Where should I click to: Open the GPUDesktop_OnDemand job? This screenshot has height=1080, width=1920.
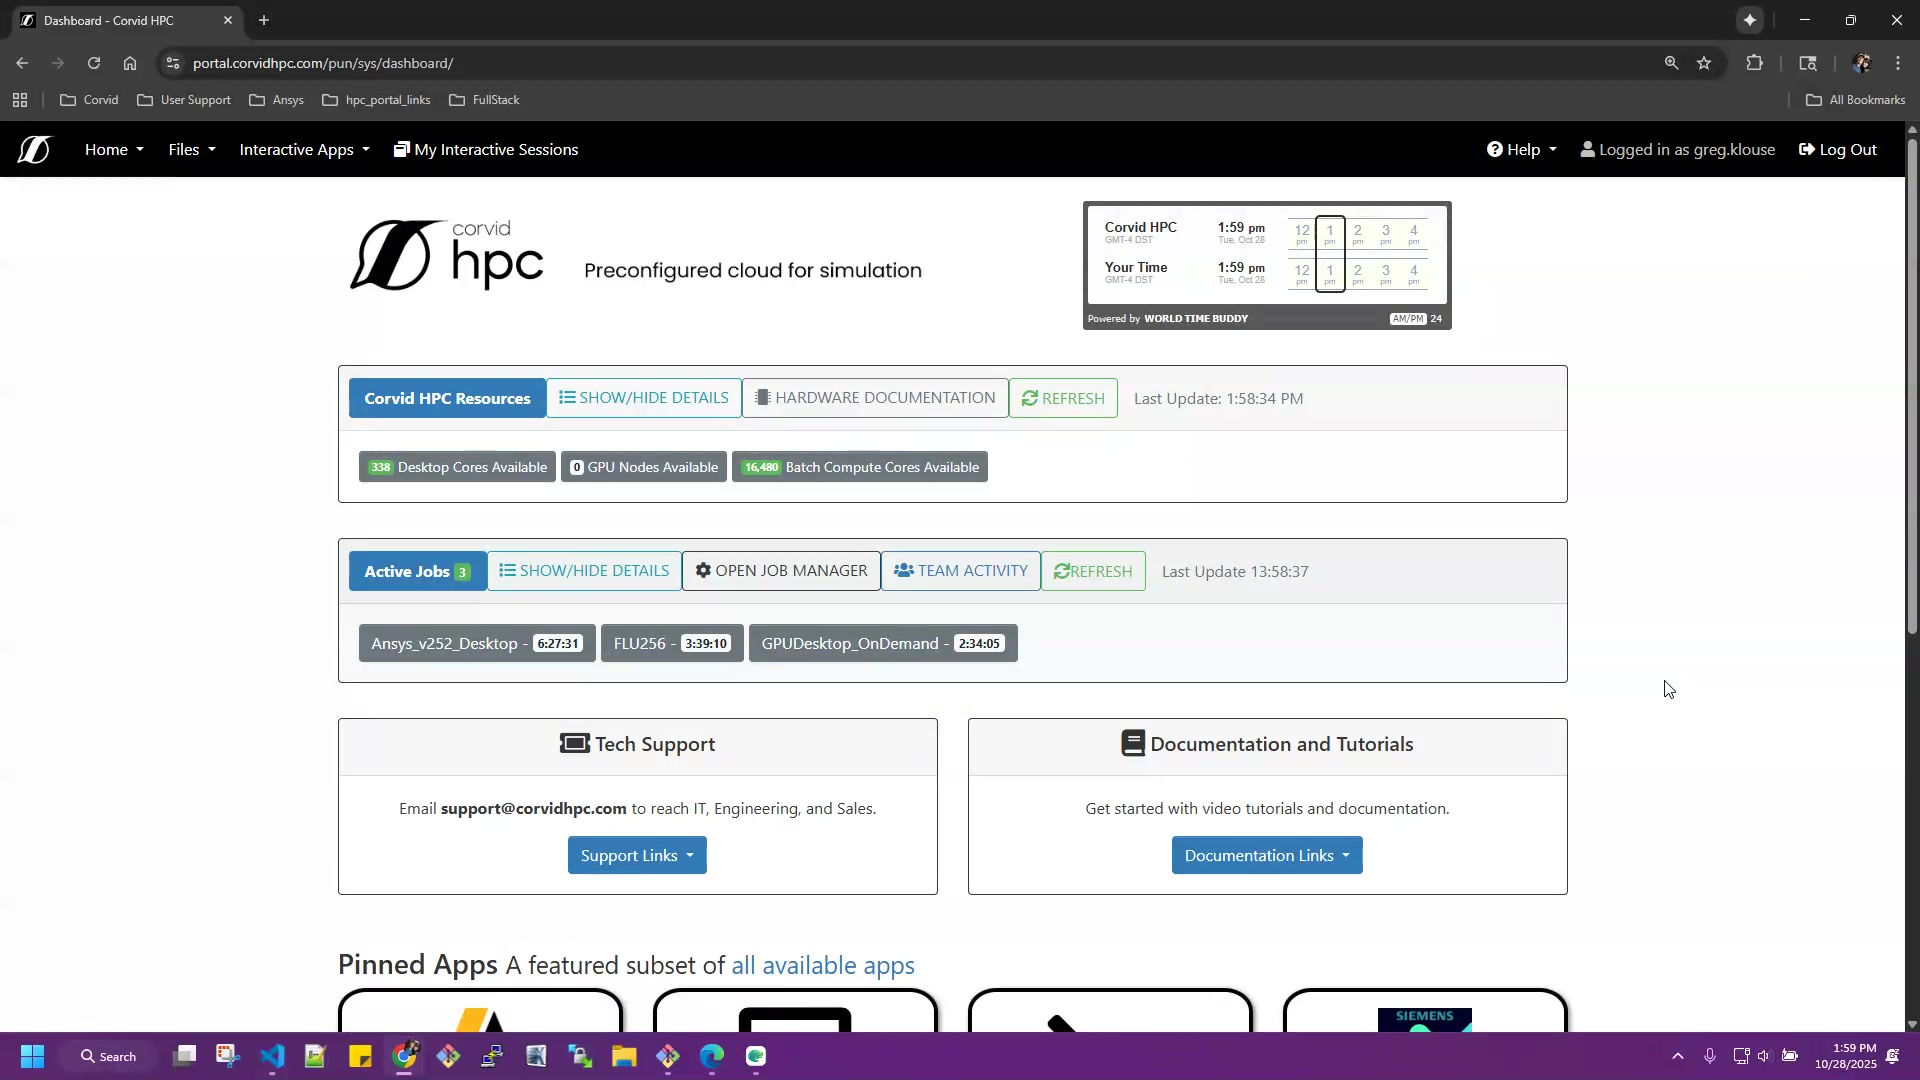point(883,643)
